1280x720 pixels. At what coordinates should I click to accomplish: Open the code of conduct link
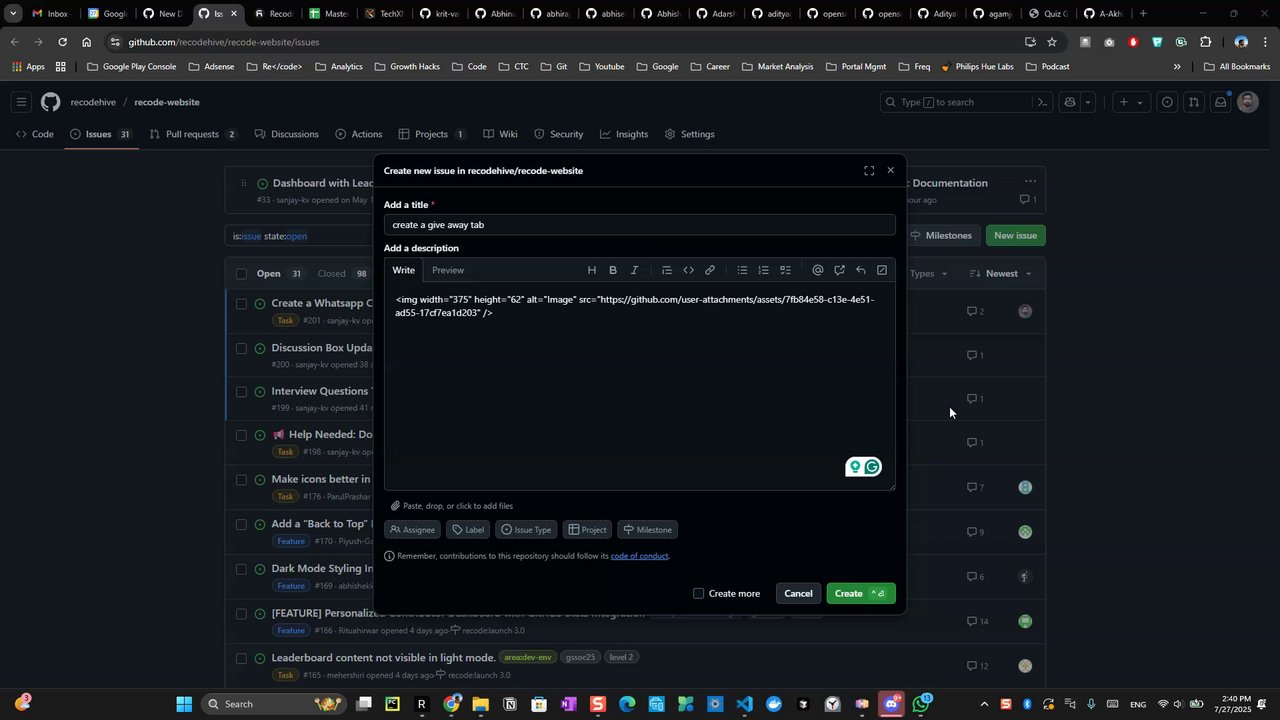(x=639, y=556)
